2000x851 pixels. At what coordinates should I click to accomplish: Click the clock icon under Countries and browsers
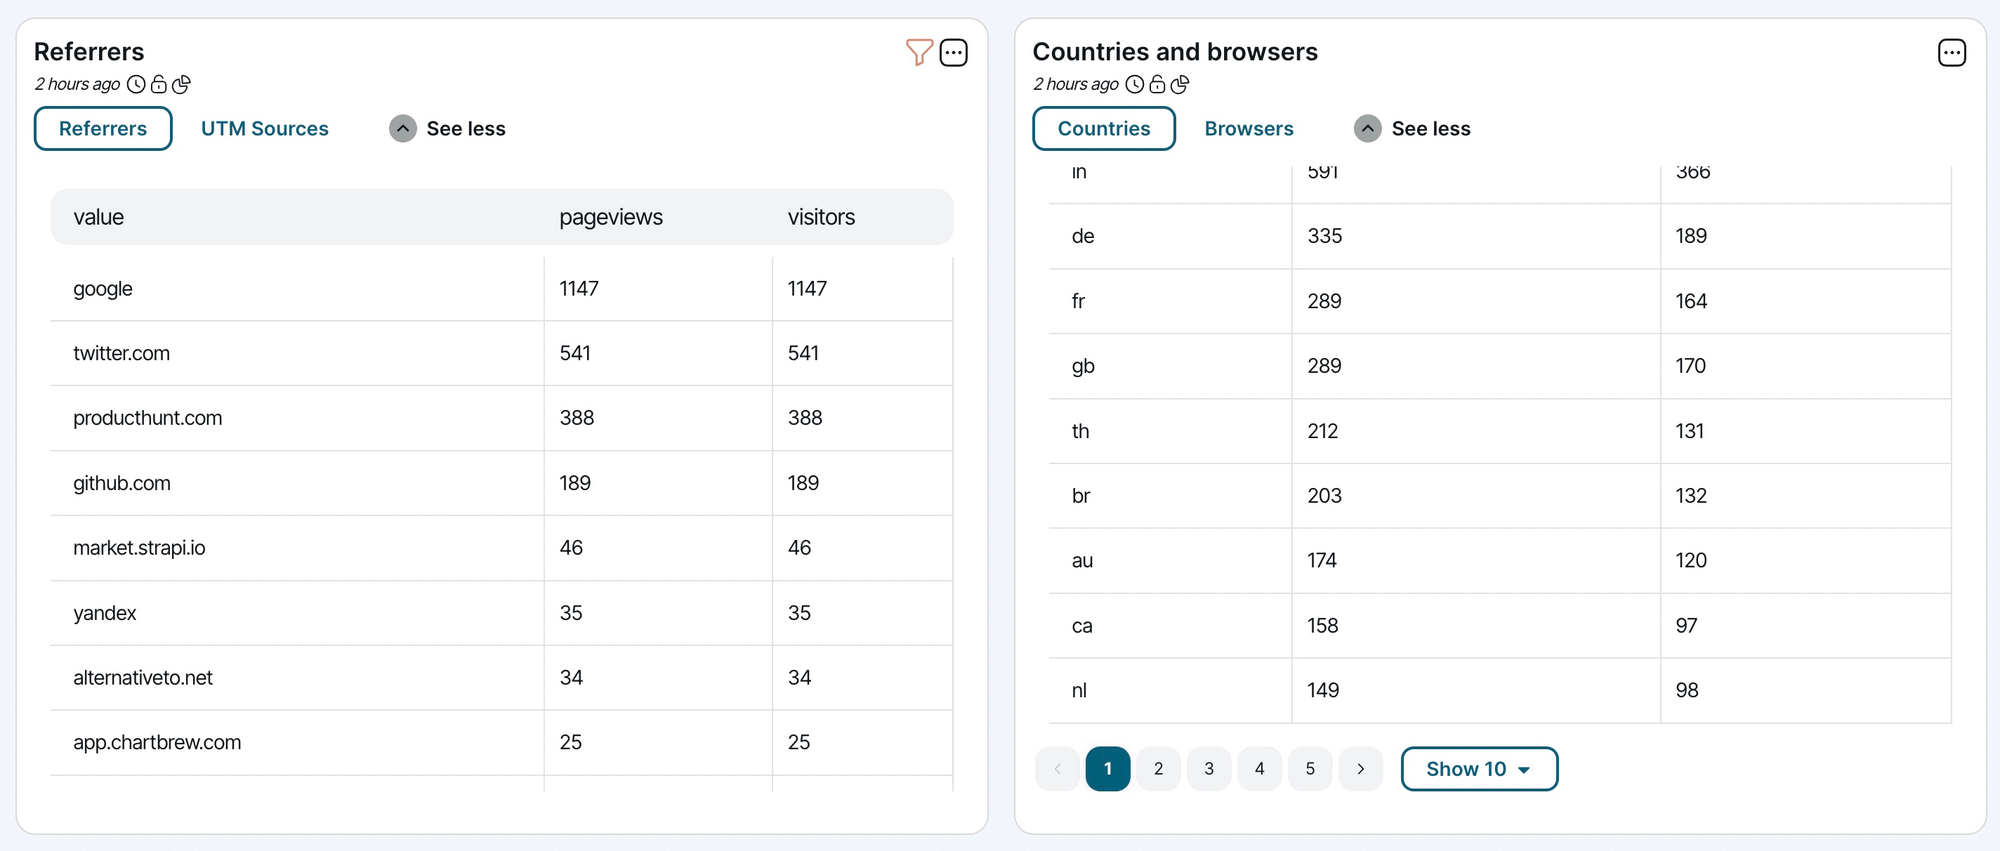[1134, 85]
